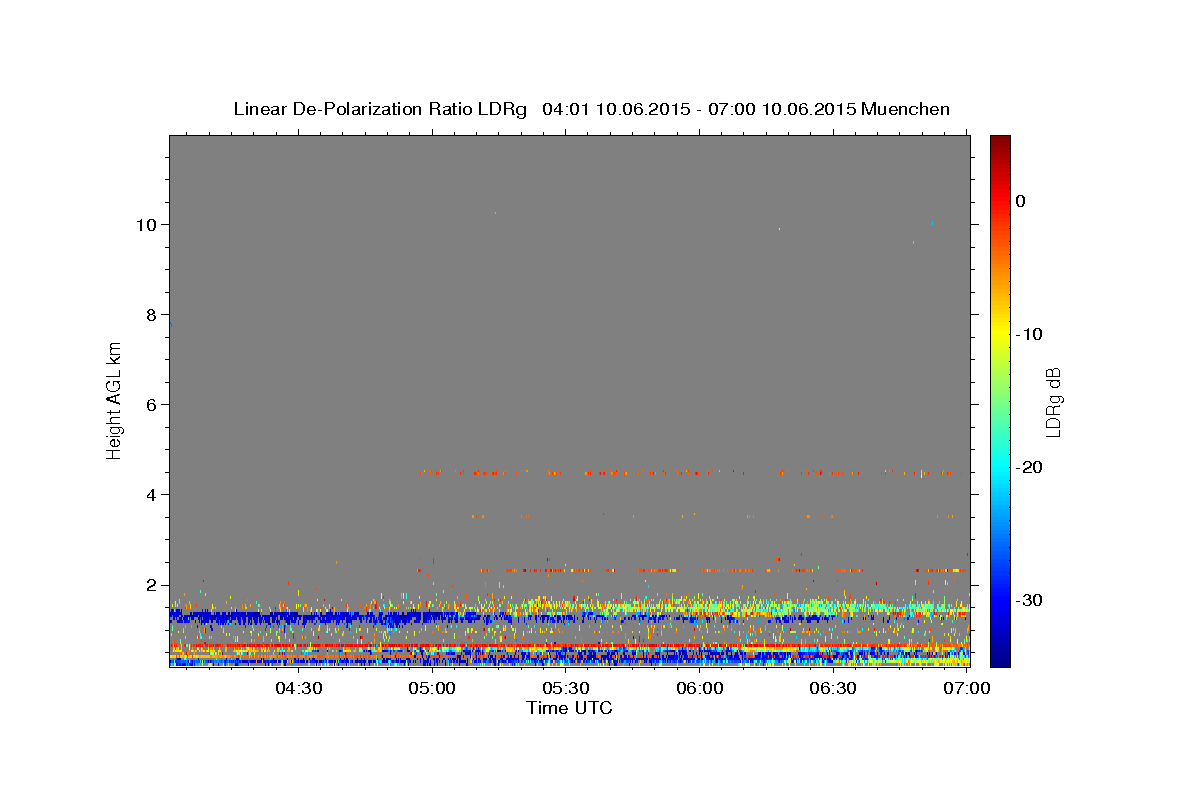Click the blue layer near 1.3 km at 04:15
Viewport: 1200px width, 800px height.
pos(232,617)
